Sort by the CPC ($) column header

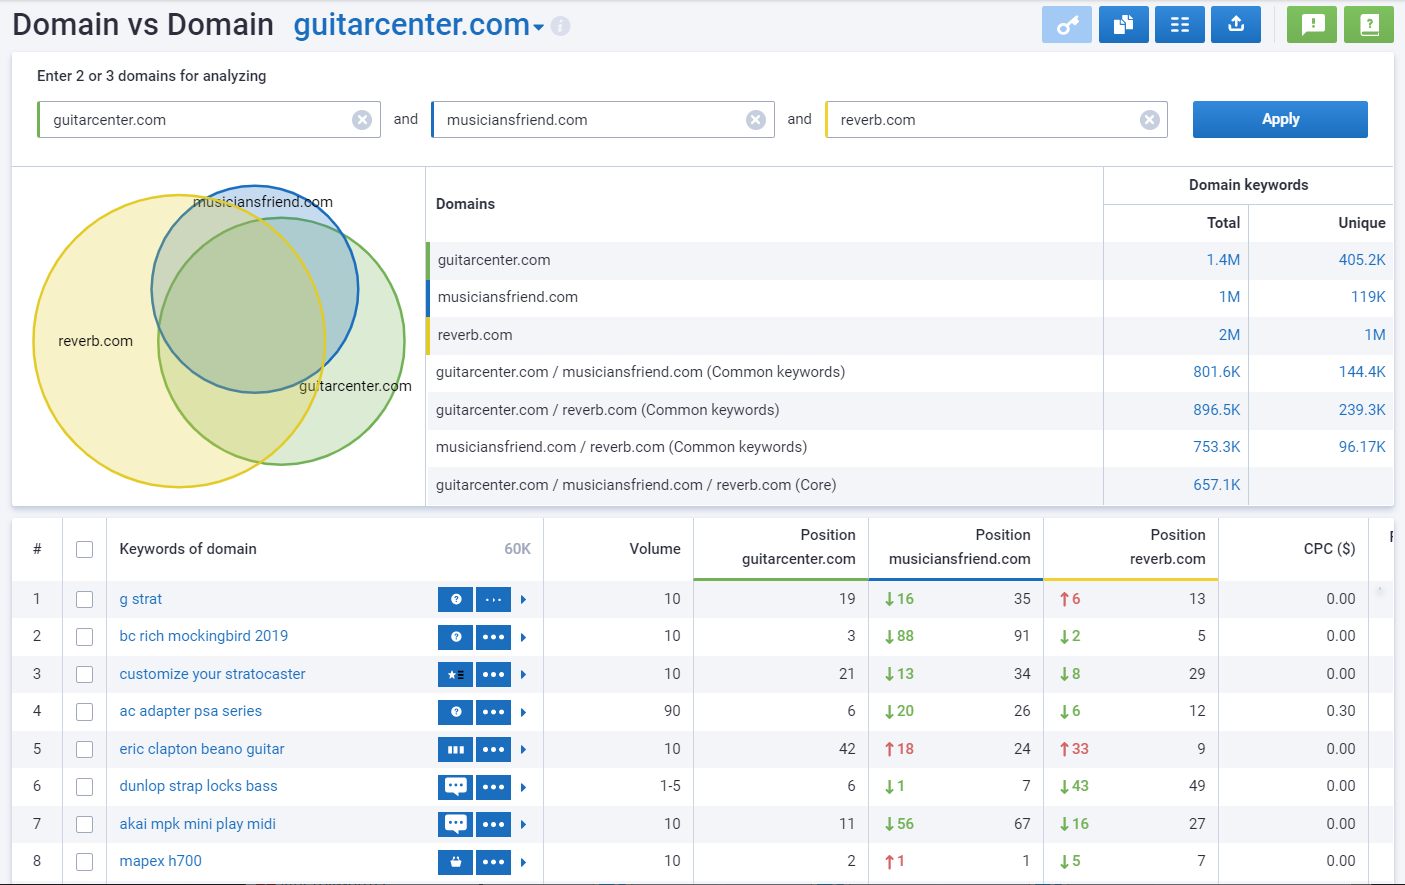coord(1329,549)
